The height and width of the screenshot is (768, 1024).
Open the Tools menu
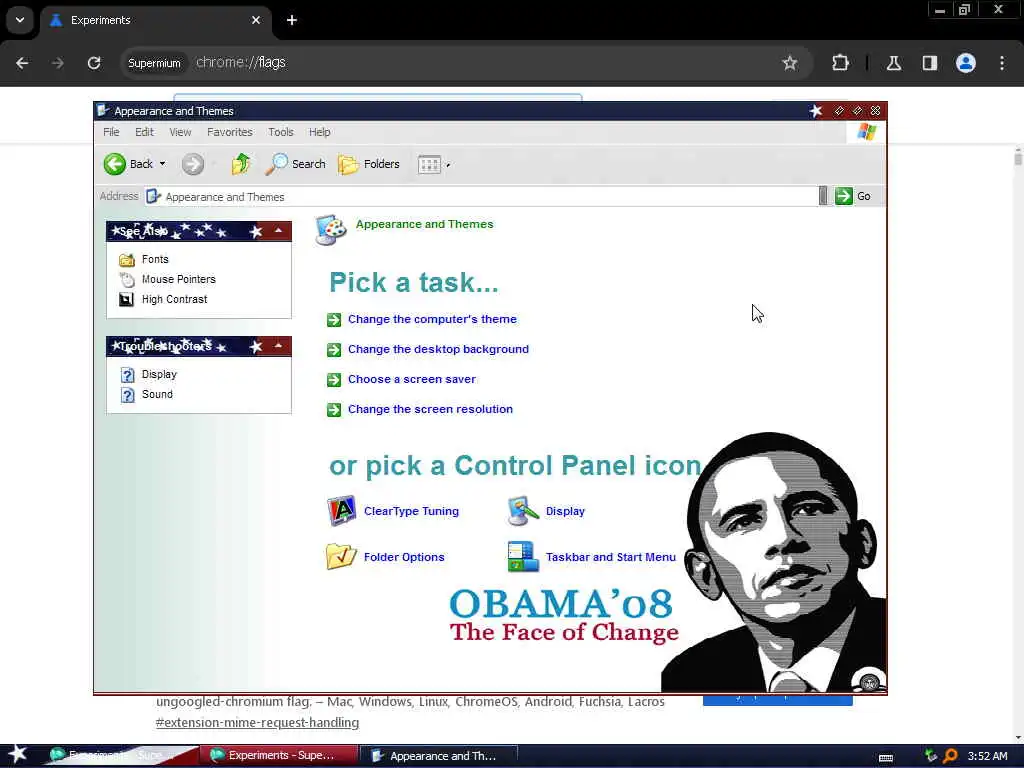click(281, 132)
